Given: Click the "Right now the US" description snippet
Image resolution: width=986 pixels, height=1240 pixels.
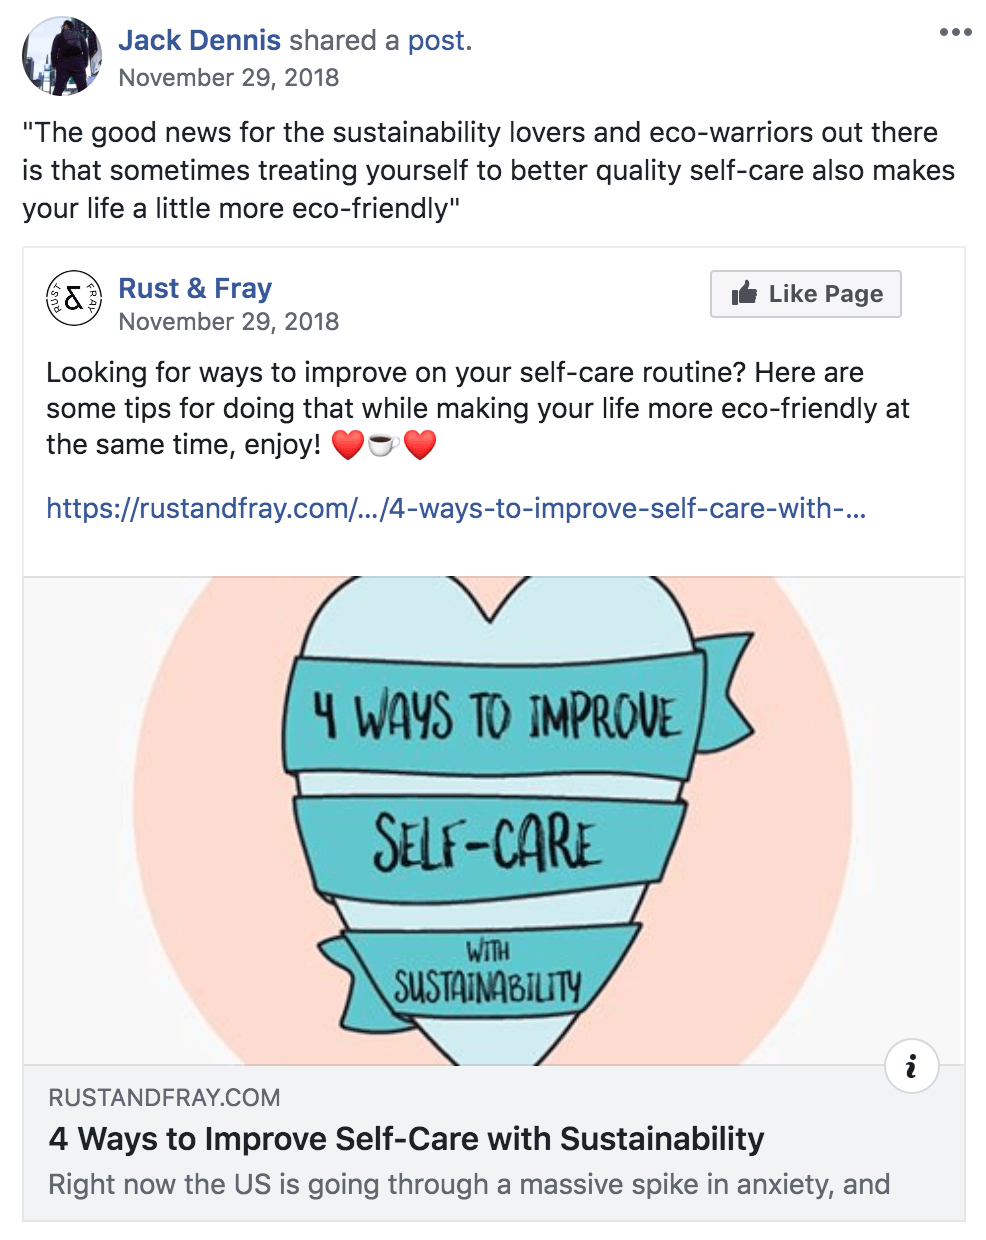Looking at the screenshot, I should click(468, 1185).
